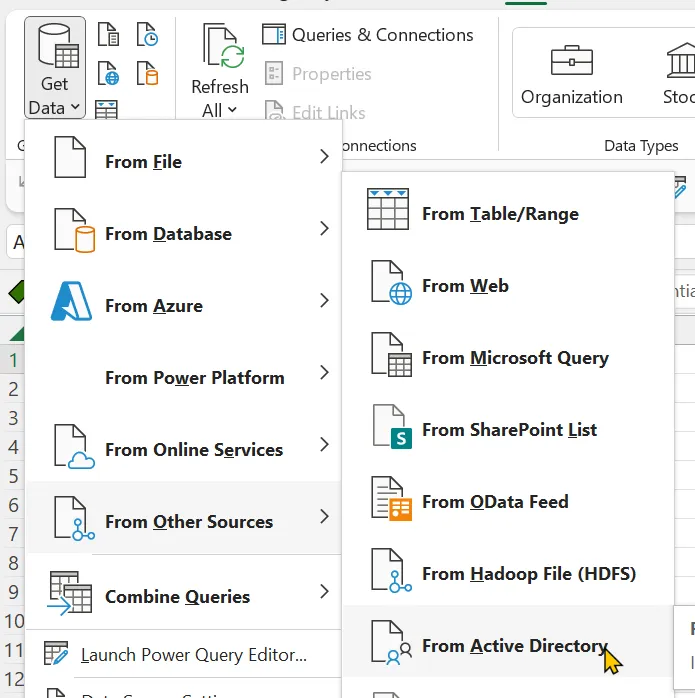Expand the From Azure chevron arrow
Viewport: 695px width, 698px height.
point(324,300)
